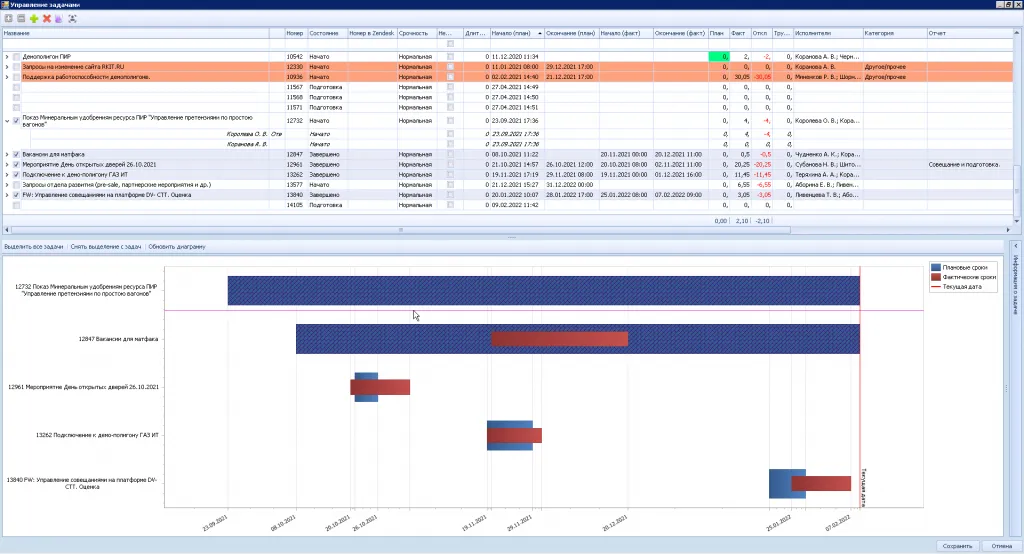The height and width of the screenshot is (554, 1024).
Task: Delete task using the red X icon
Action: 47,19
